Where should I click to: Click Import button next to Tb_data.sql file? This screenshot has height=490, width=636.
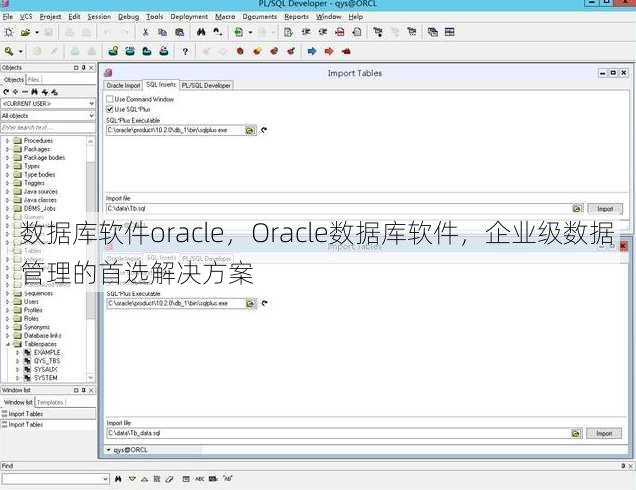click(604, 434)
